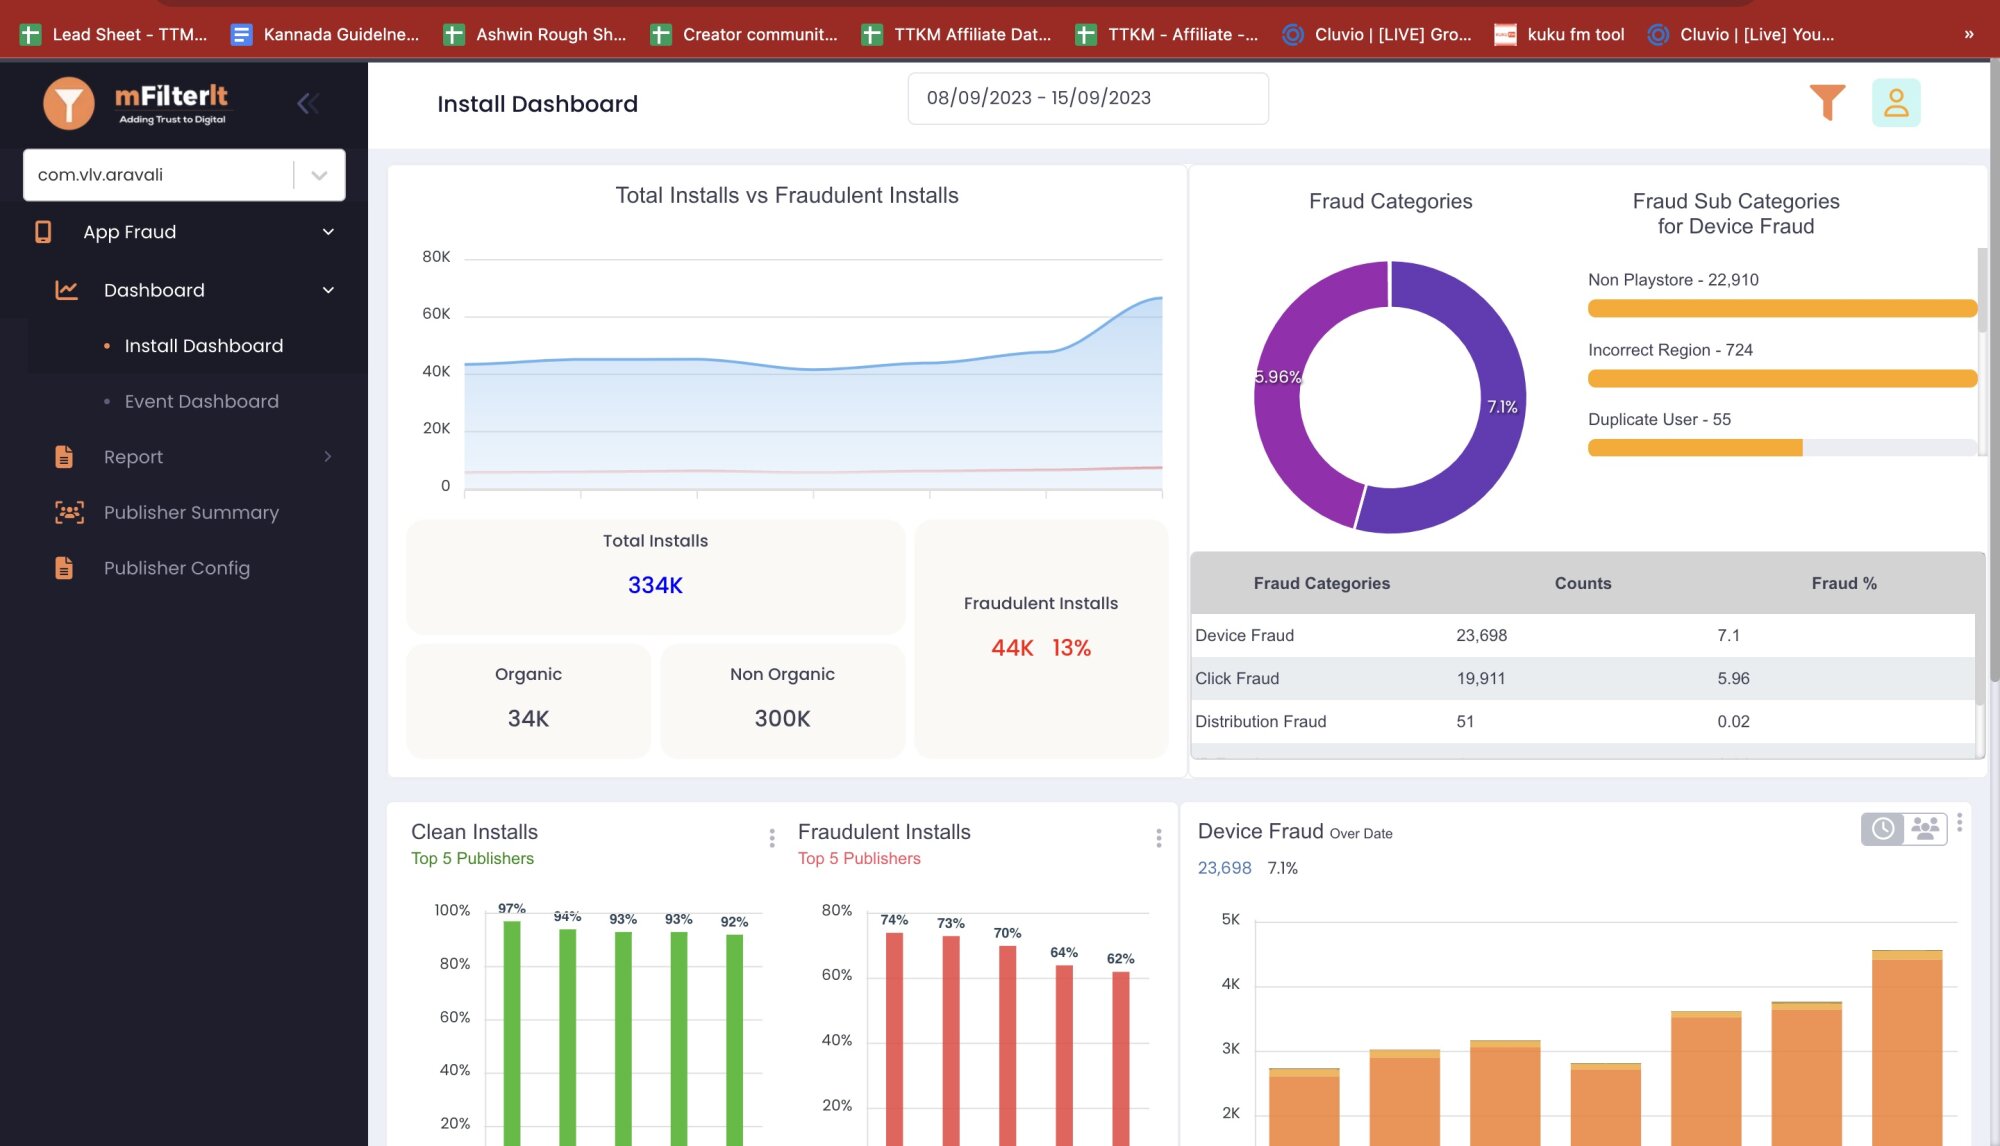The width and height of the screenshot is (2000, 1146).
Task: Select the Click Fraud table row label
Action: pos(1237,678)
